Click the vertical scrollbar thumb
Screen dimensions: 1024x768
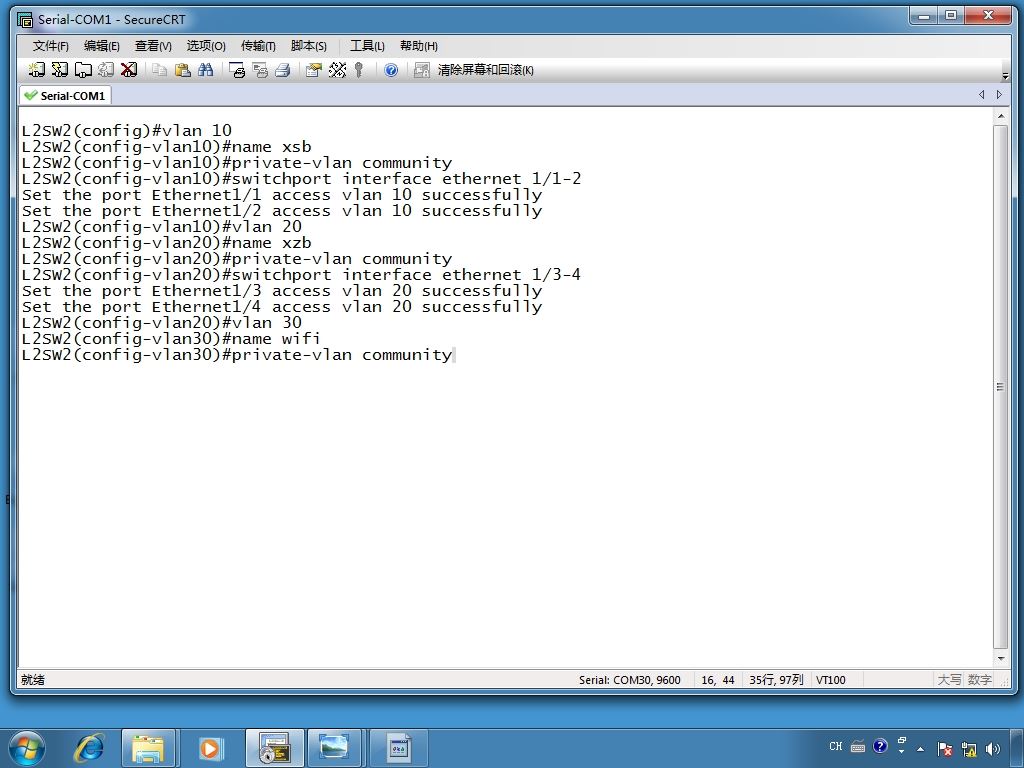click(1000, 387)
